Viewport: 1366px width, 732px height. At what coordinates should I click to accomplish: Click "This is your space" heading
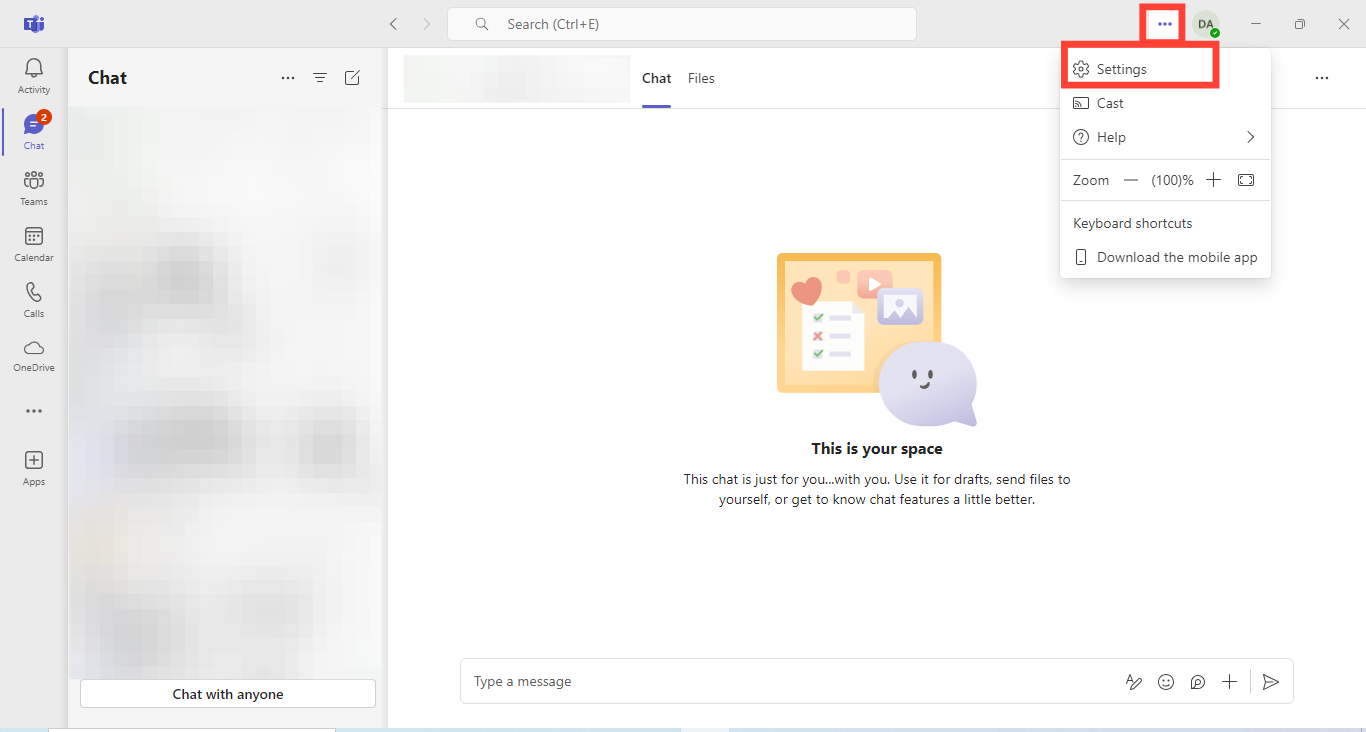point(877,449)
